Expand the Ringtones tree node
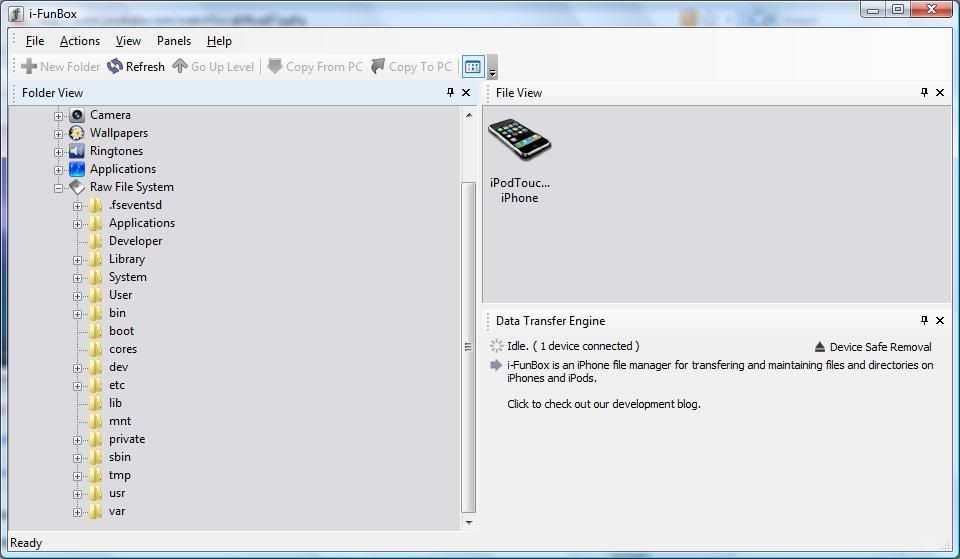Viewport: 960px width, 559px height. click(x=58, y=152)
